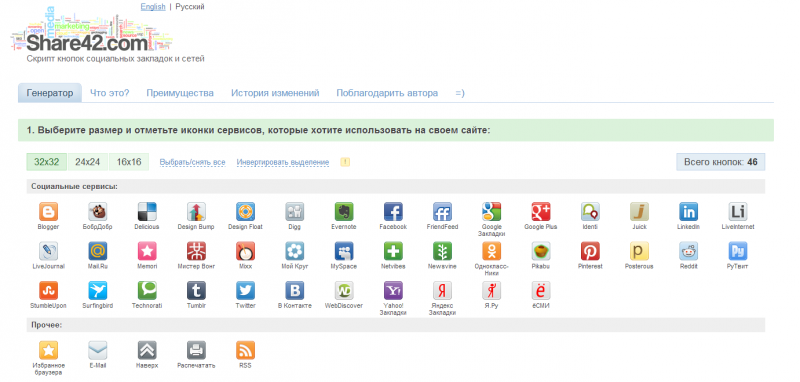Select the Распечатать printer icon
The image size is (800, 382).
196,350
